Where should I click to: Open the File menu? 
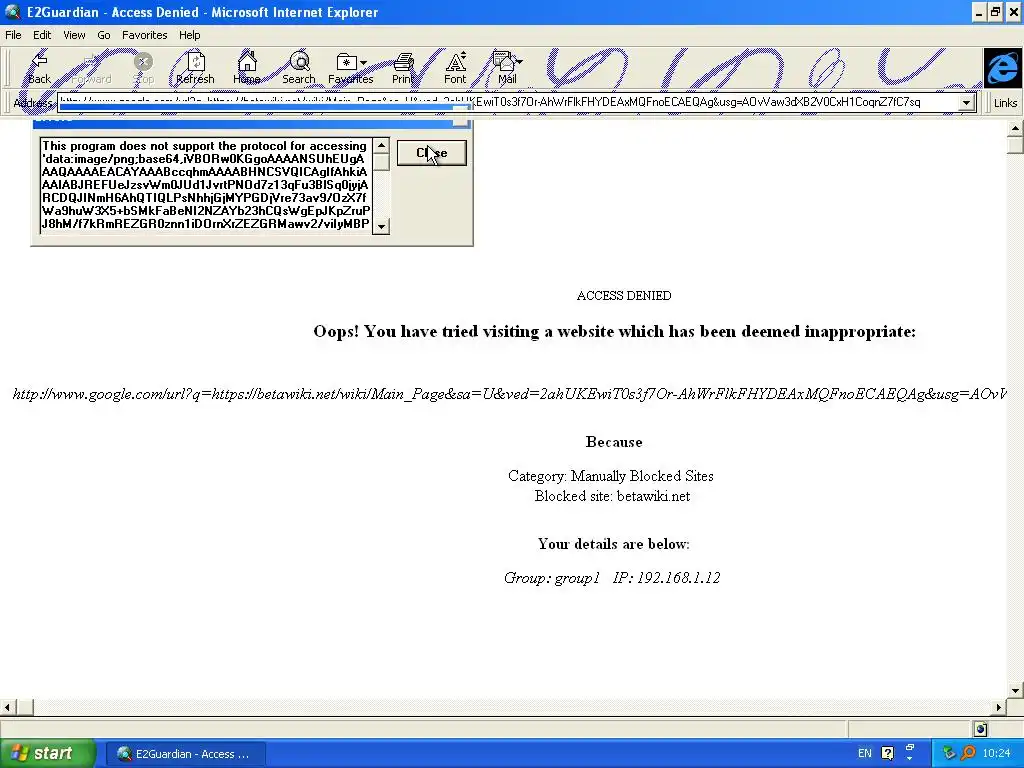coord(13,35)
